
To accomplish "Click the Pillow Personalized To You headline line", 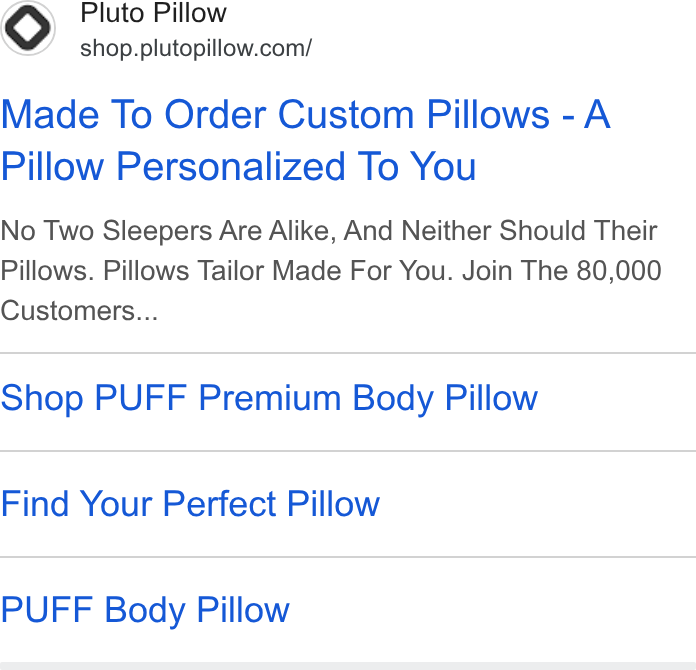I will [238, 167].
